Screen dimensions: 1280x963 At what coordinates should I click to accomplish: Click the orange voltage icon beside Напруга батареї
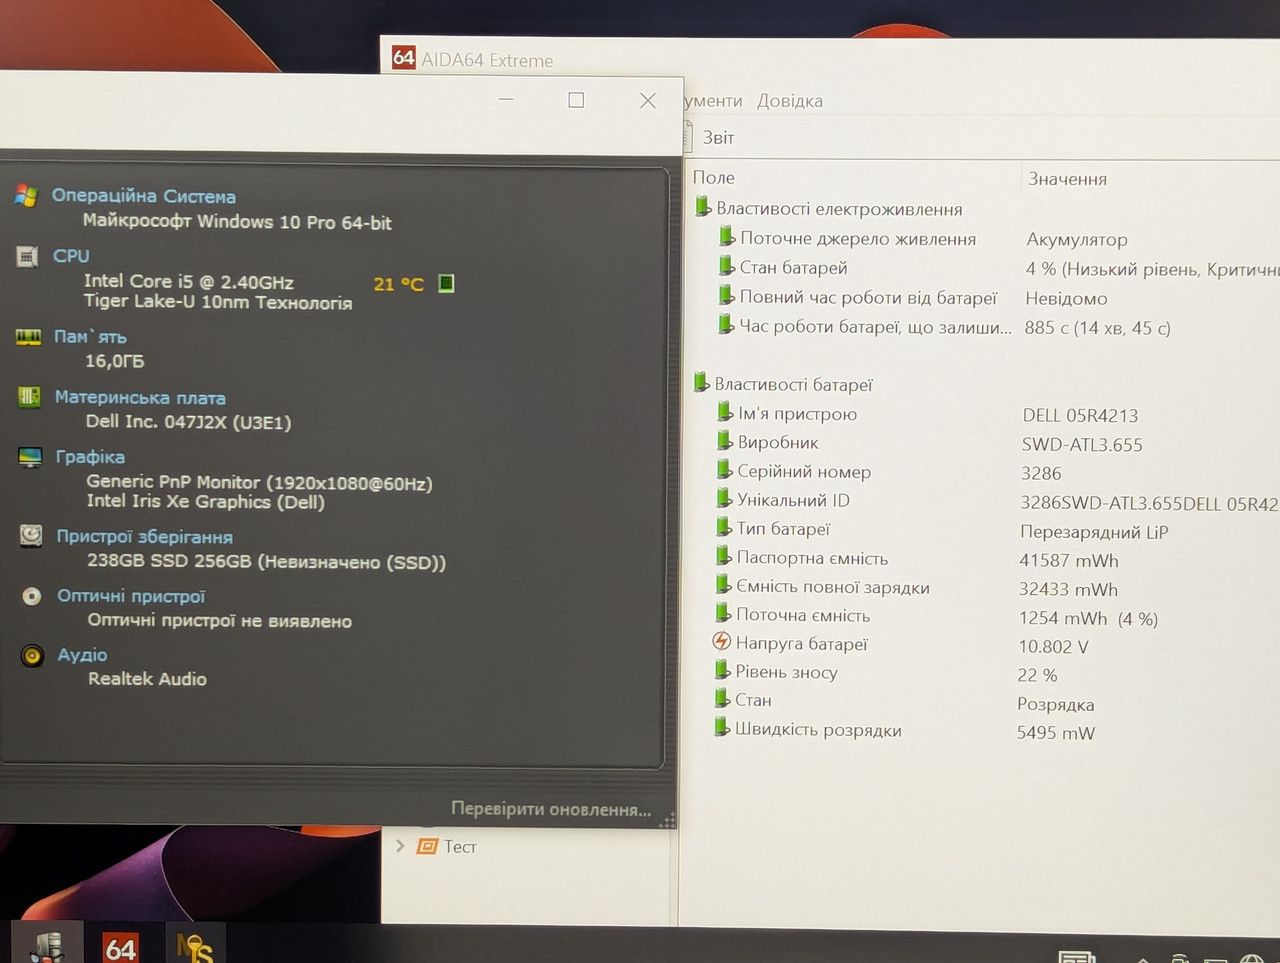[722, 642]
